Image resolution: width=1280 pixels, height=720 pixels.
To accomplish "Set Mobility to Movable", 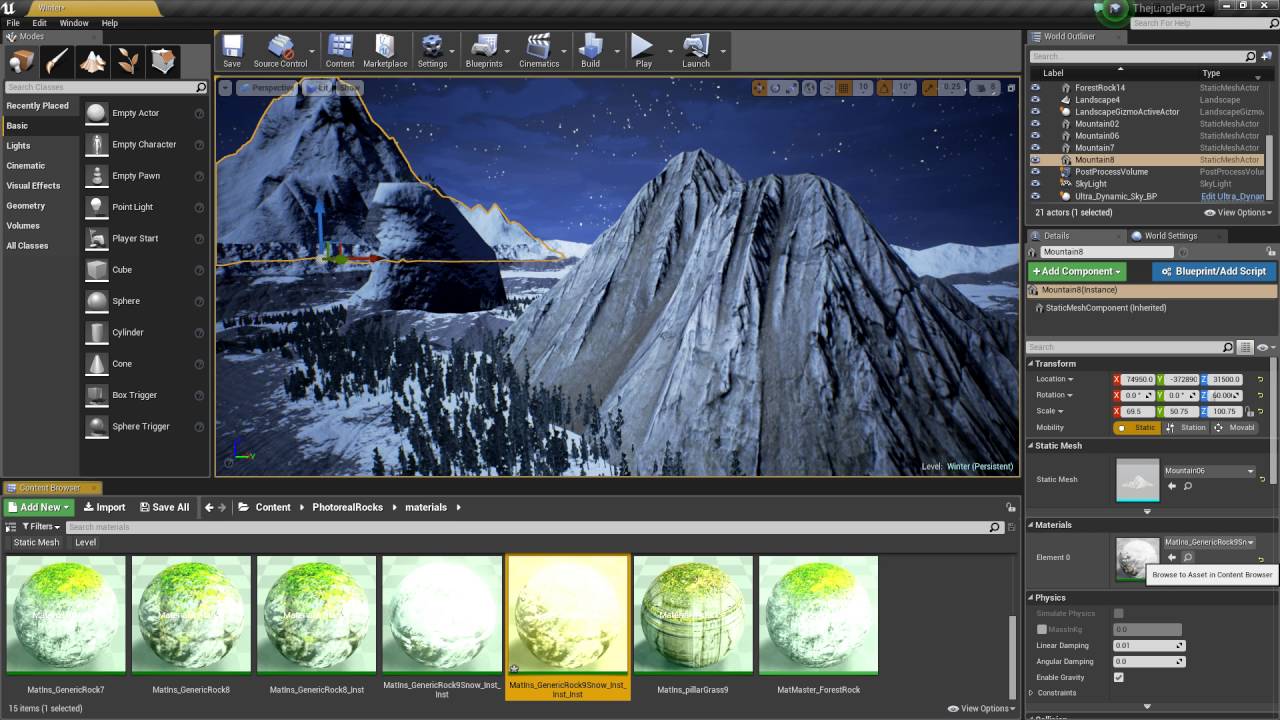I will pos(1234,428).
